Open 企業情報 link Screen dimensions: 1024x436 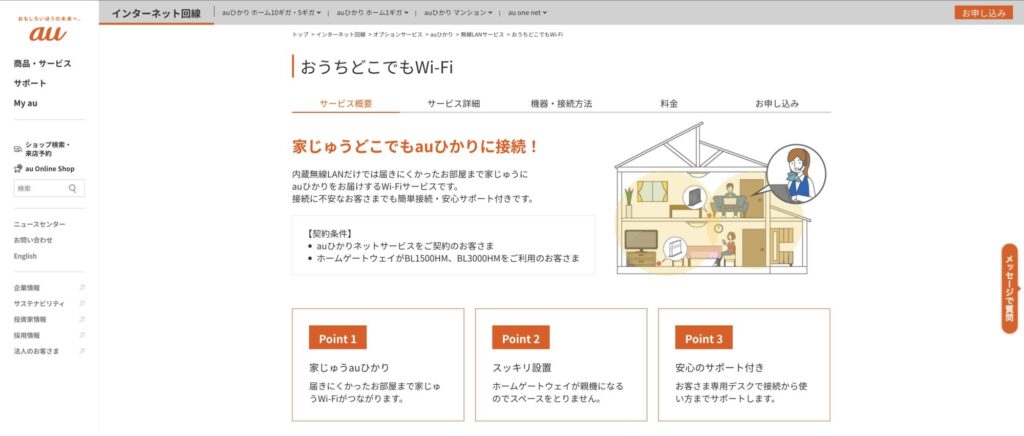point(27,287)
